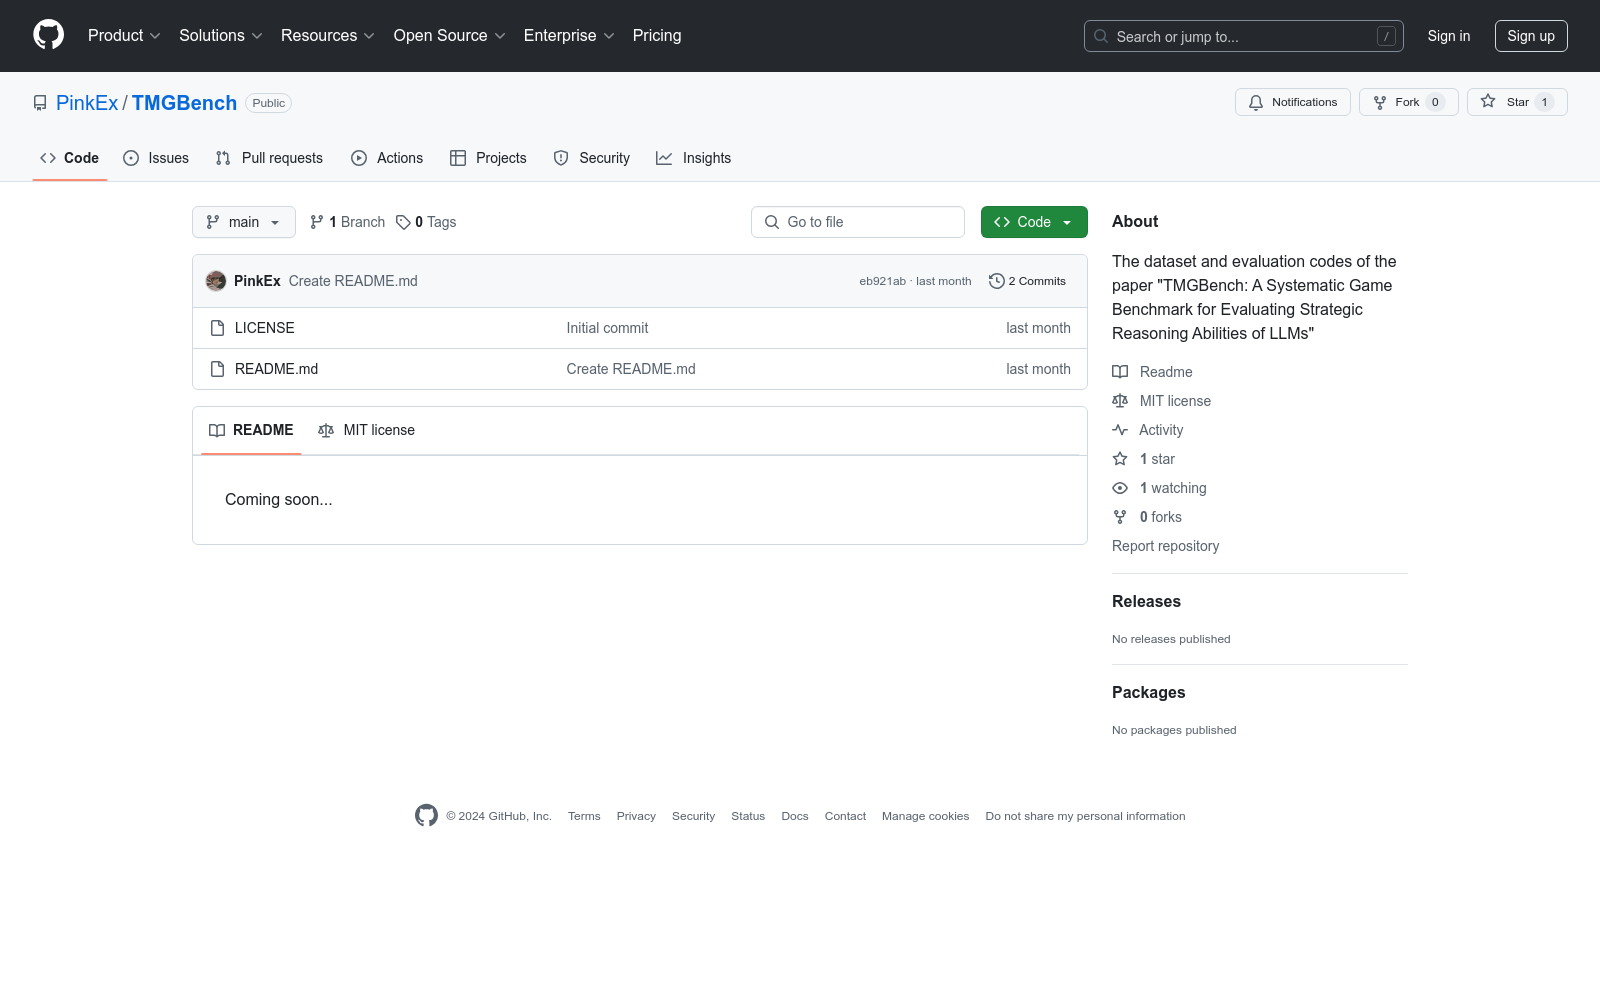1600x1000 pixels.
Task: Star the TMGBench repository
Action: [1517, 102]
